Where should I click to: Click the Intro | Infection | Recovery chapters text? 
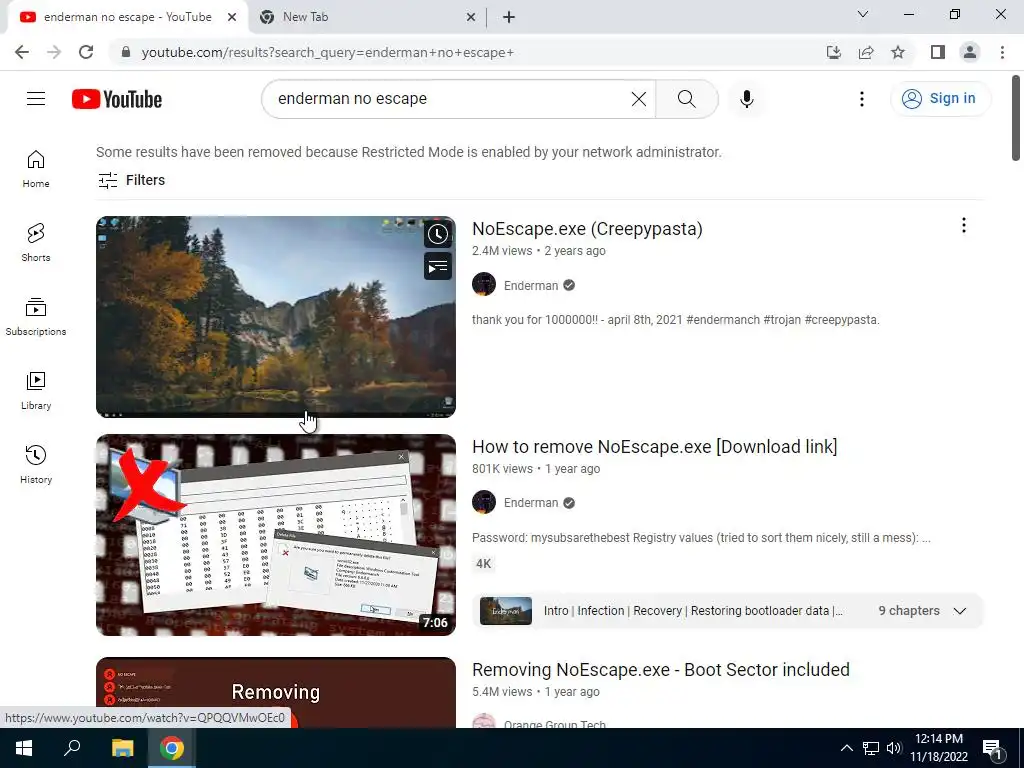click(x=693, y=611)
